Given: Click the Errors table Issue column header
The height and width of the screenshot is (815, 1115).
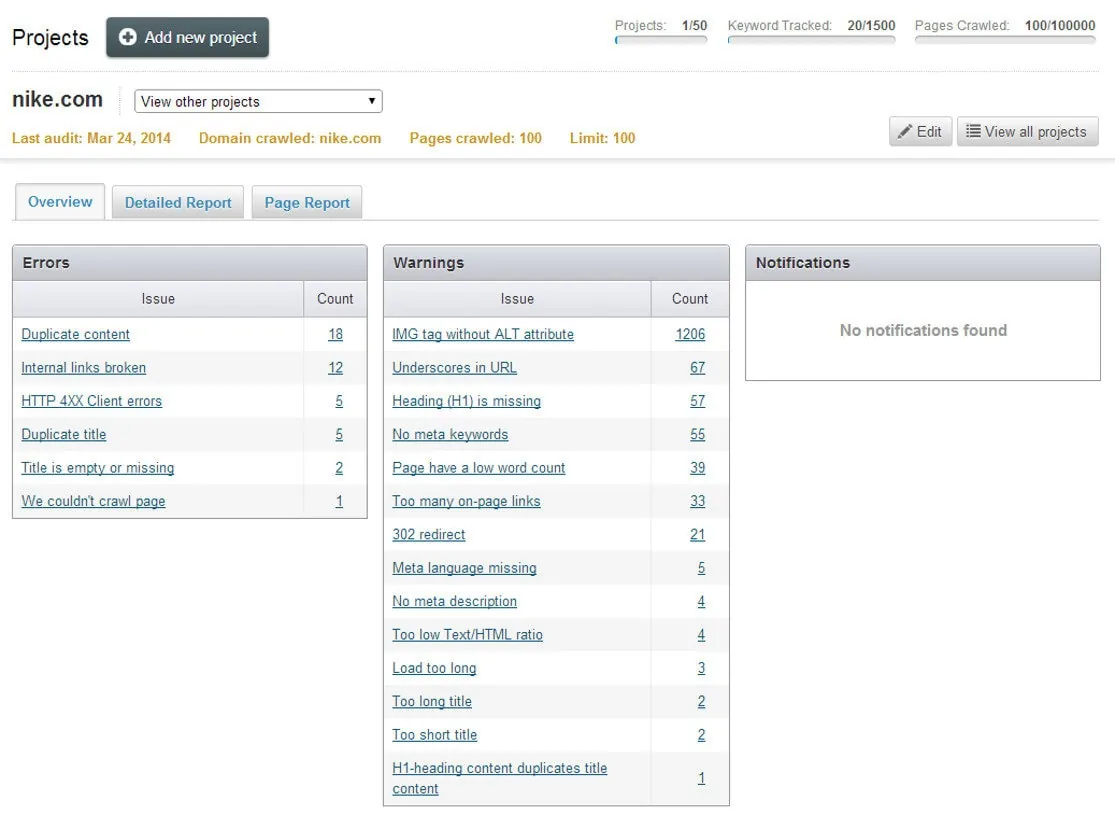Looking at the screenshot, I should (158, 299).
